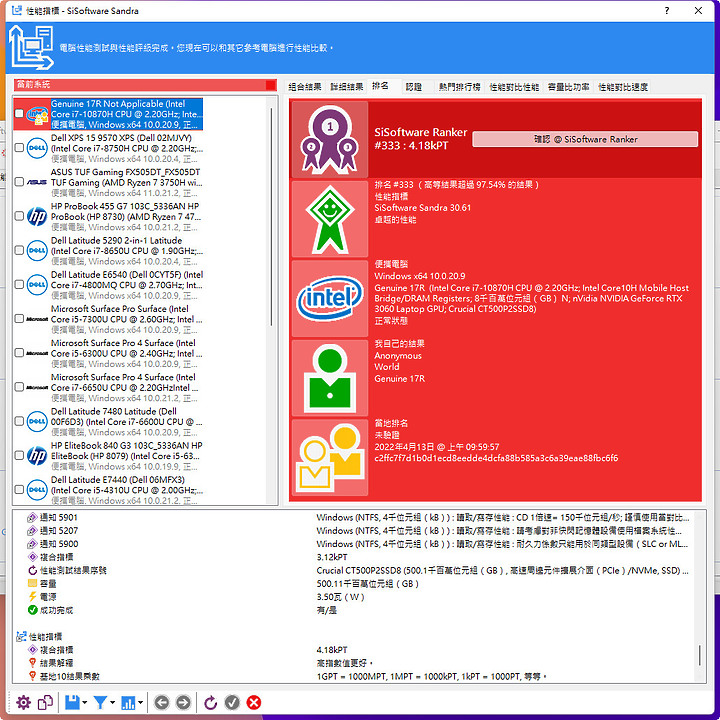This screenshot has width=720, height=720.
Task: Open the 容量比功率 tab
Action: click(568, 87)
